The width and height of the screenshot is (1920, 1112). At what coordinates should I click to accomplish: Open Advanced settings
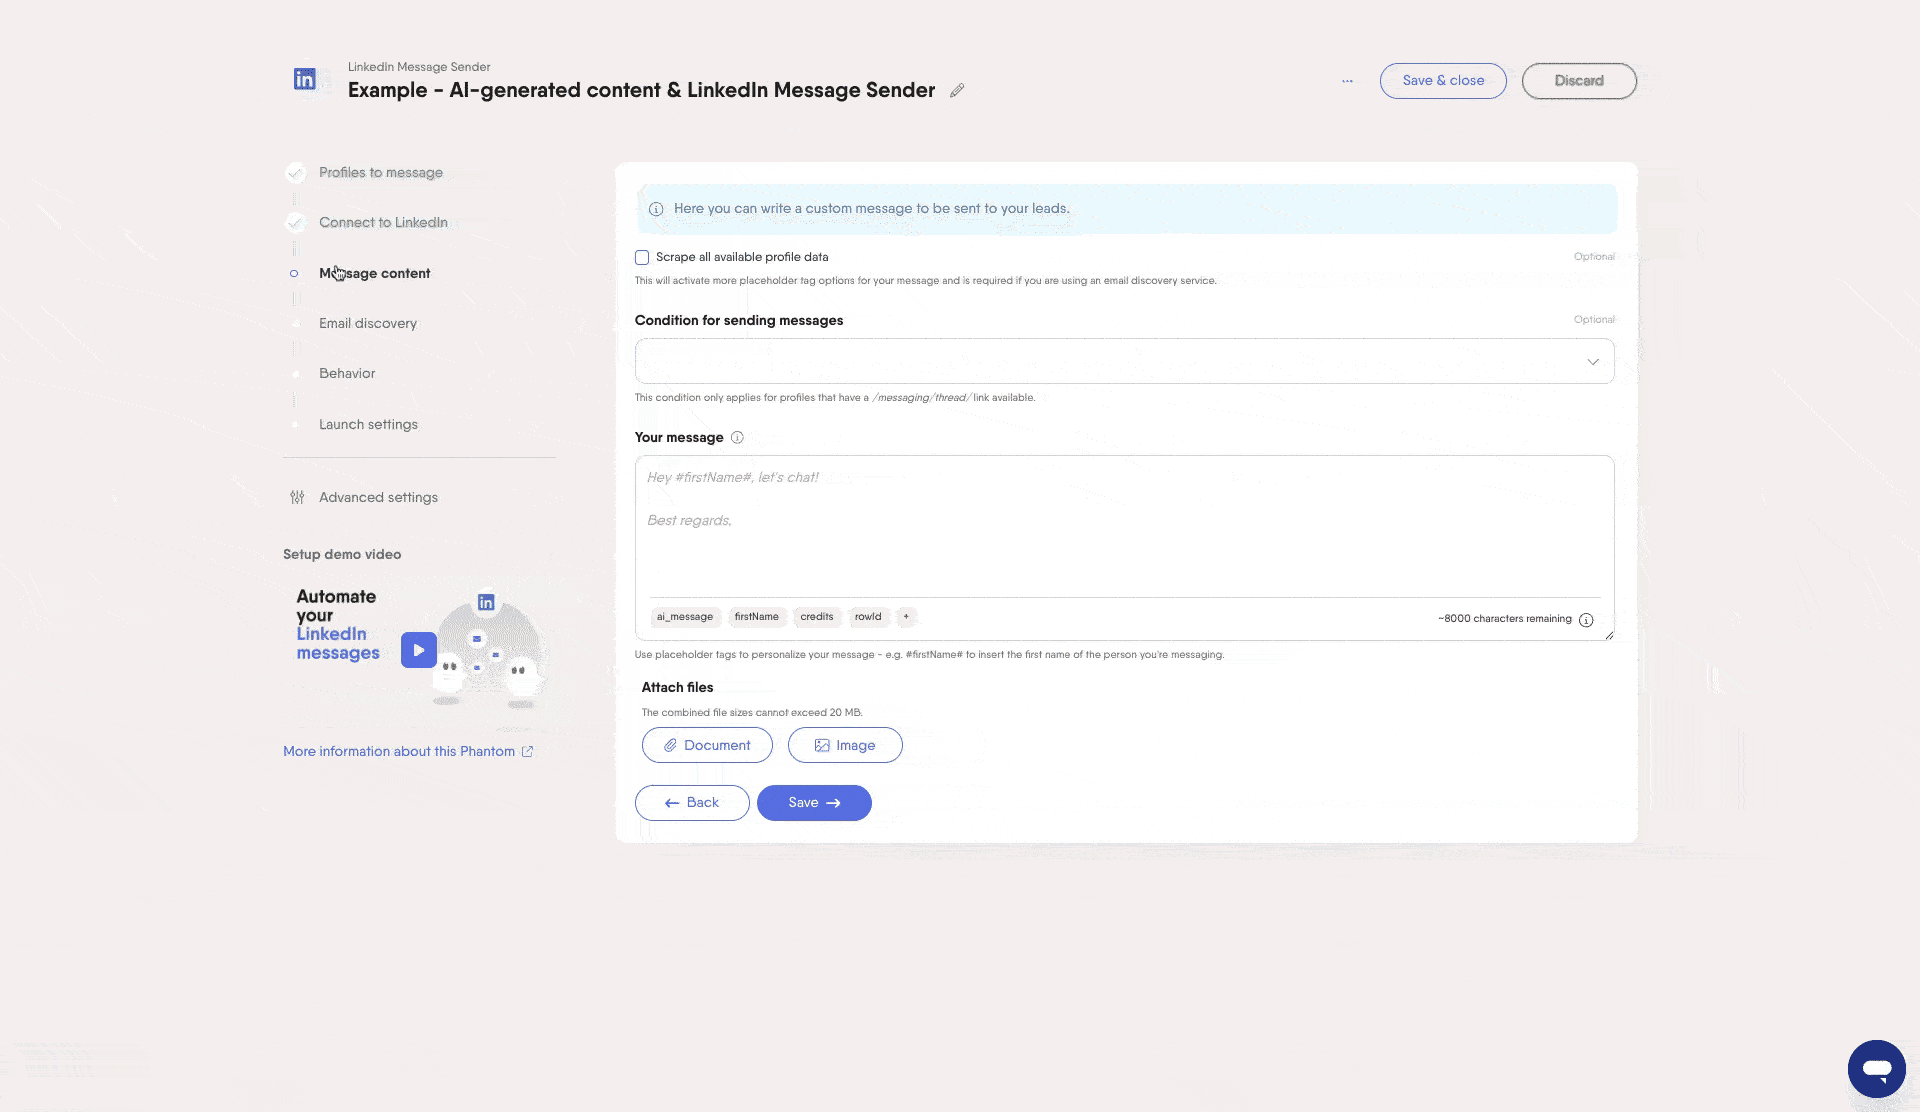pos(378,497)
